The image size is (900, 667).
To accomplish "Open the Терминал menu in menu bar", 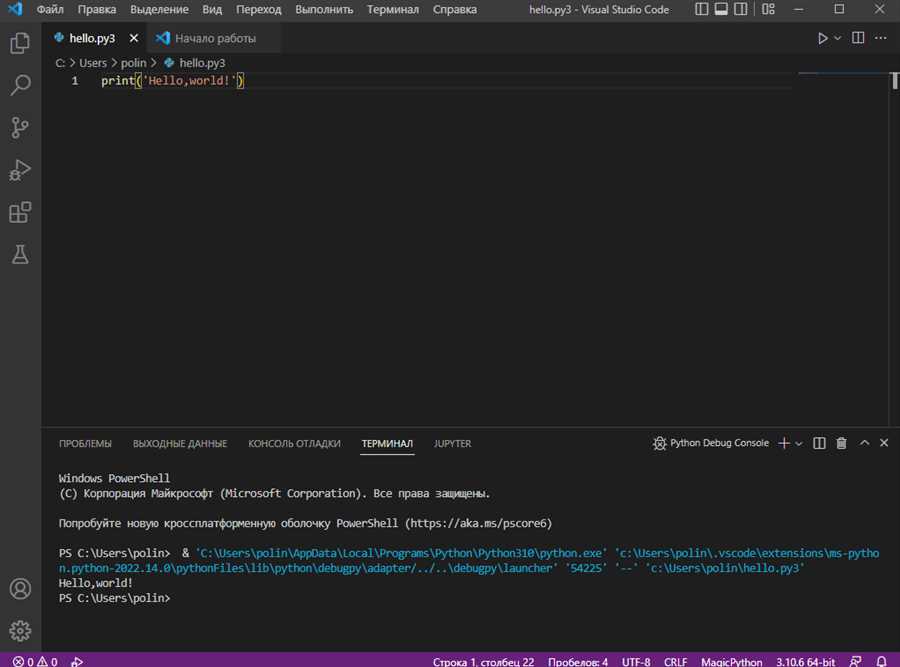I will [393, 10].
